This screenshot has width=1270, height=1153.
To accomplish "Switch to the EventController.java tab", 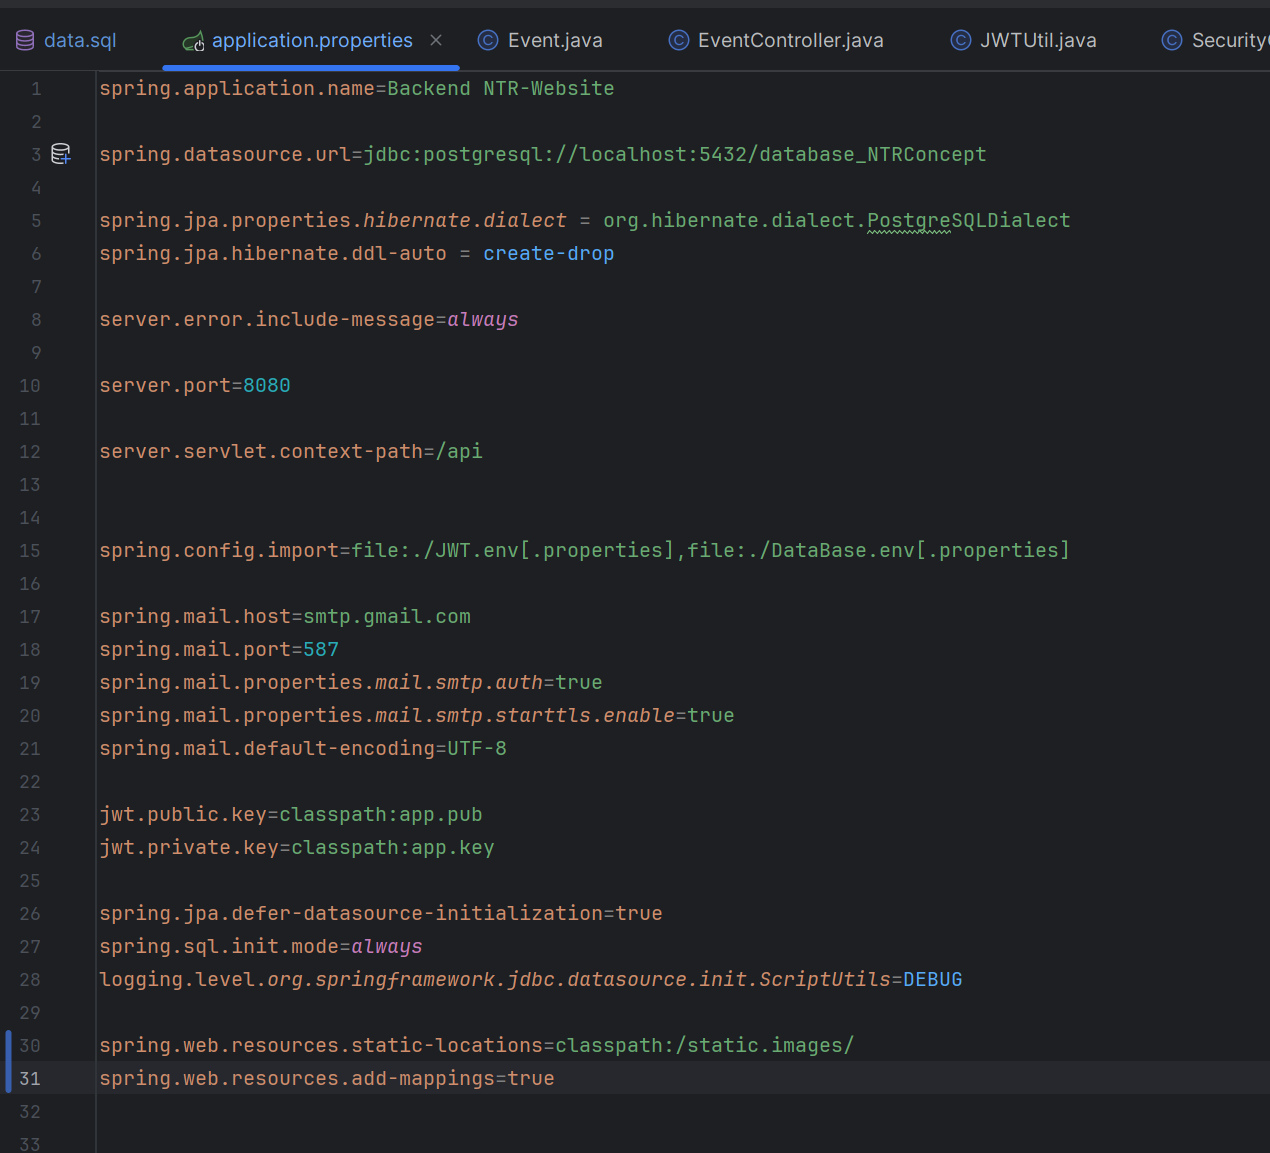I will pyautogui.click(x=790, y=40).
